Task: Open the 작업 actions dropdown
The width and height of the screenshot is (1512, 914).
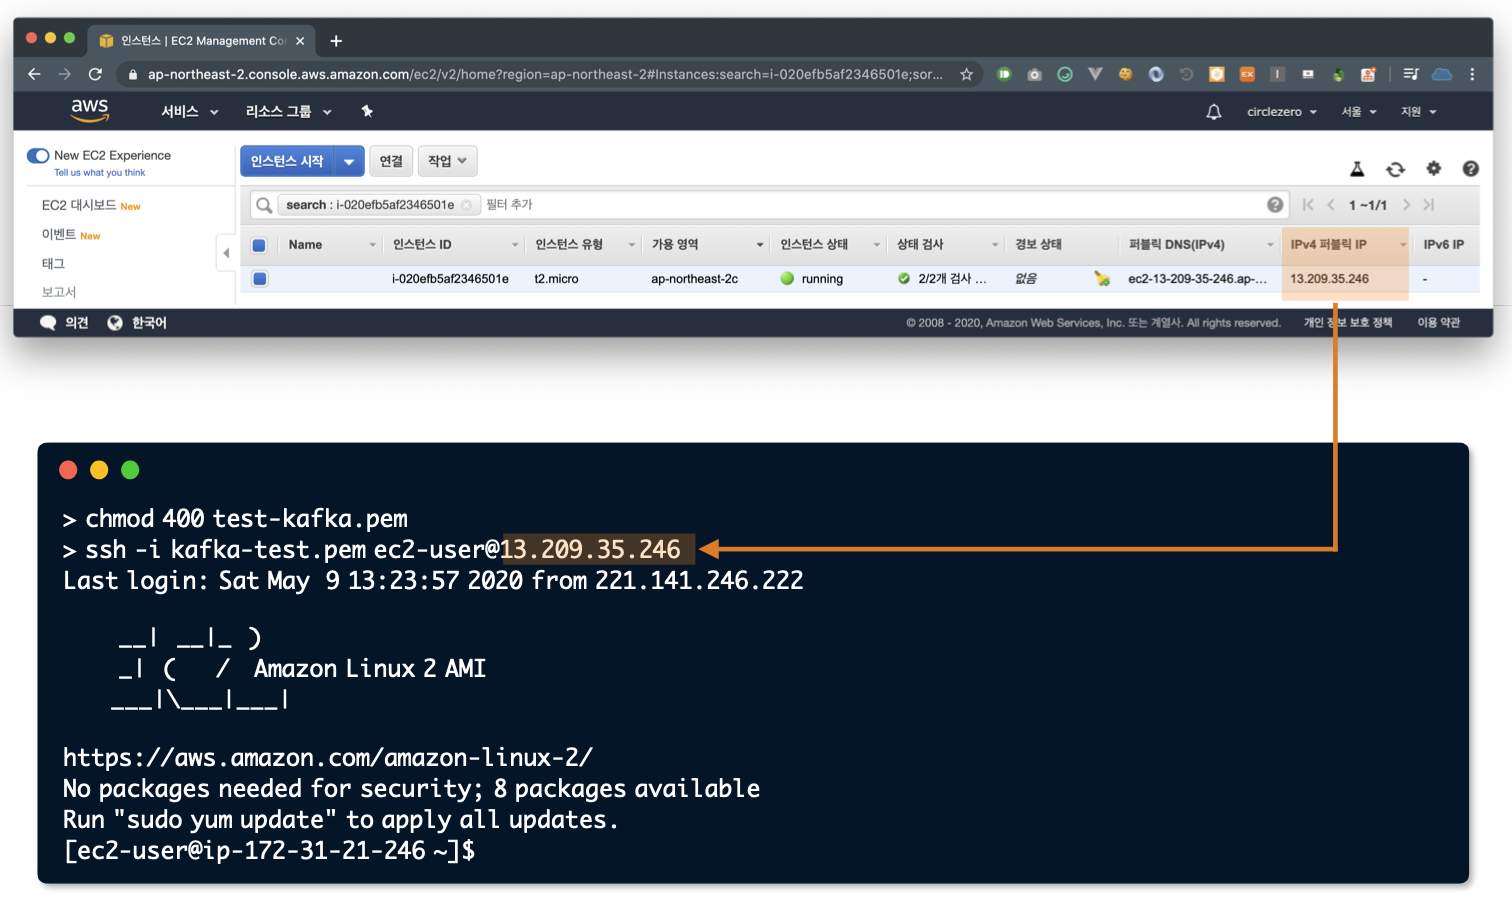Action: [447, 161]
